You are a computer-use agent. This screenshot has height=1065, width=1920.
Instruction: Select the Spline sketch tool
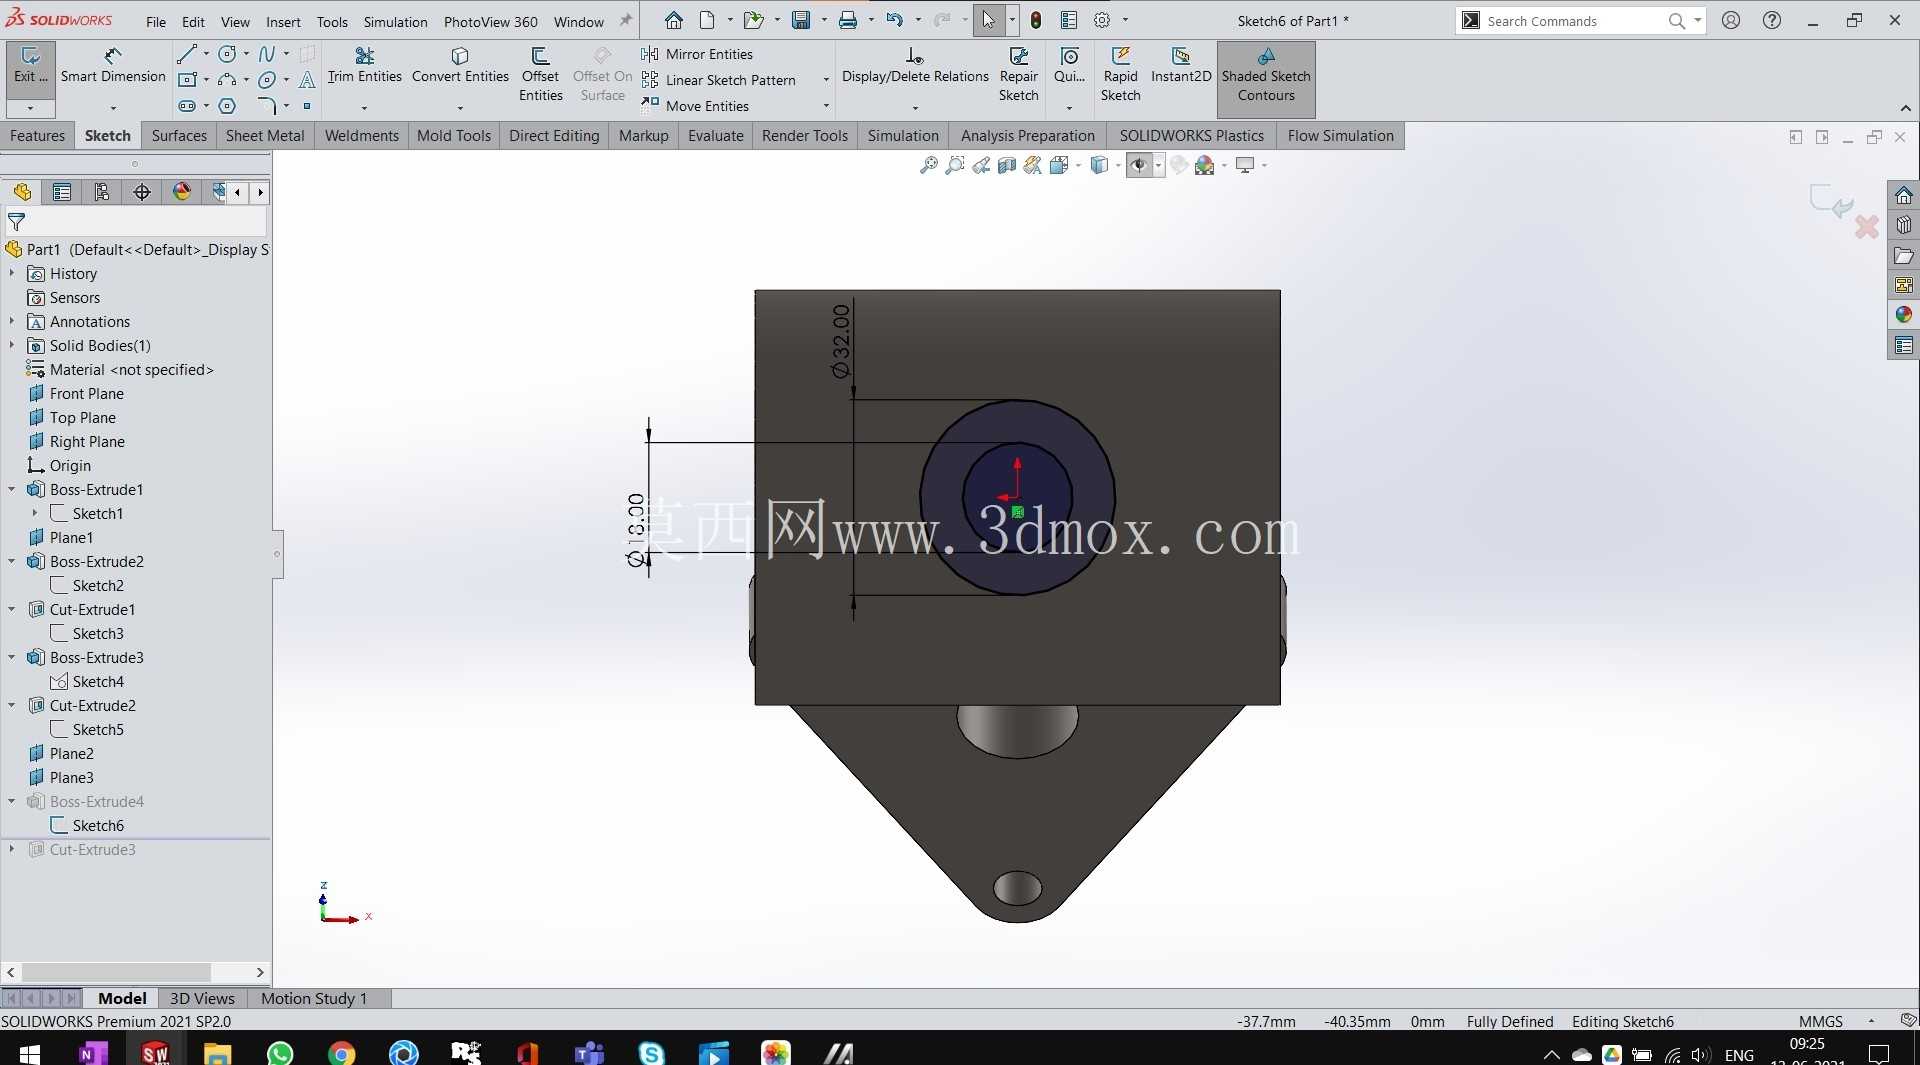click(267, 54)
